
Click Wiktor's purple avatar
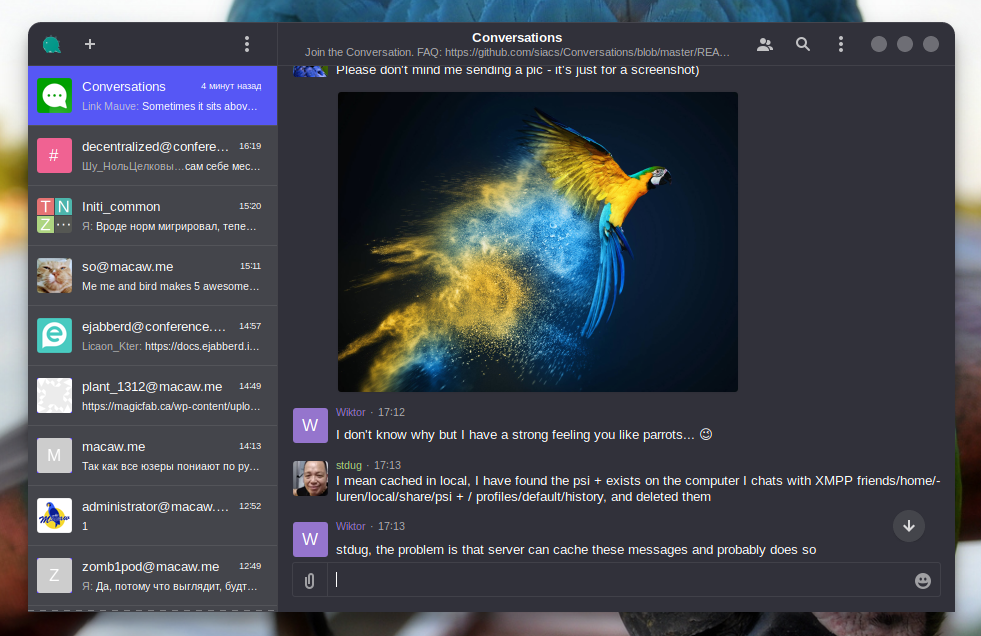coord(310,425)
